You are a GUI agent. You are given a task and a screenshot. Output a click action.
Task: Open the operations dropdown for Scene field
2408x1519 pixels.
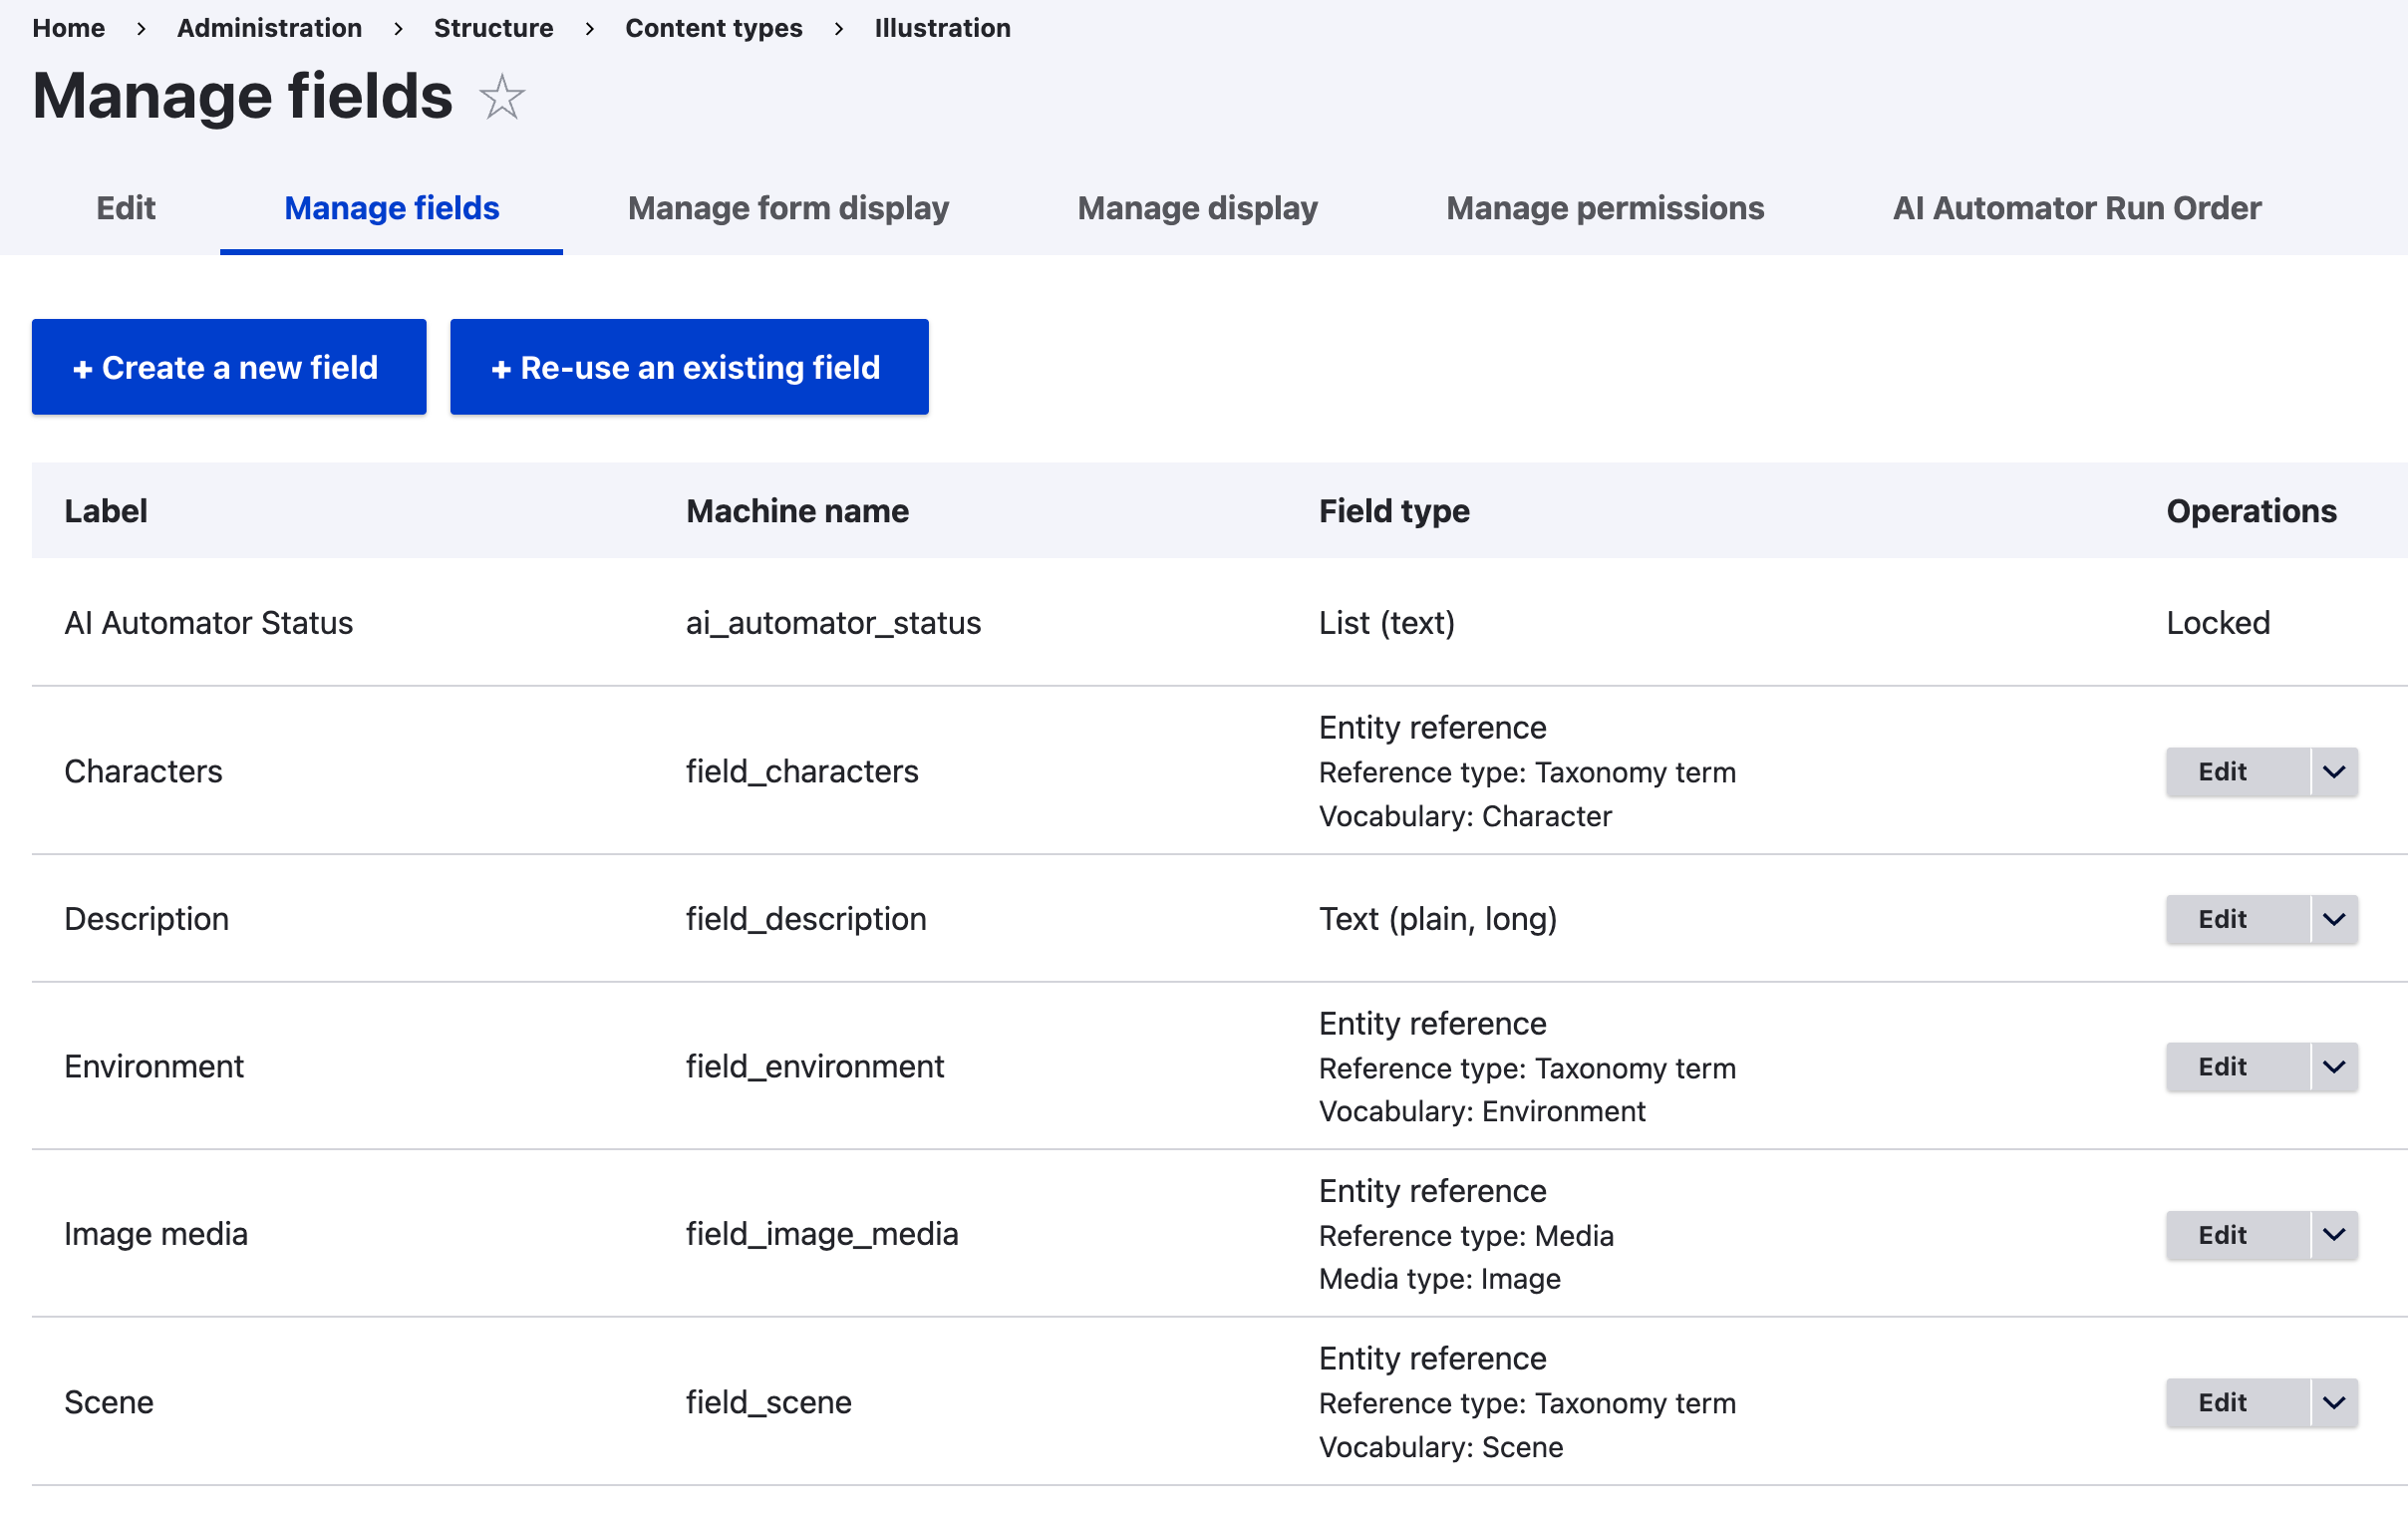click(2335, 1402)
